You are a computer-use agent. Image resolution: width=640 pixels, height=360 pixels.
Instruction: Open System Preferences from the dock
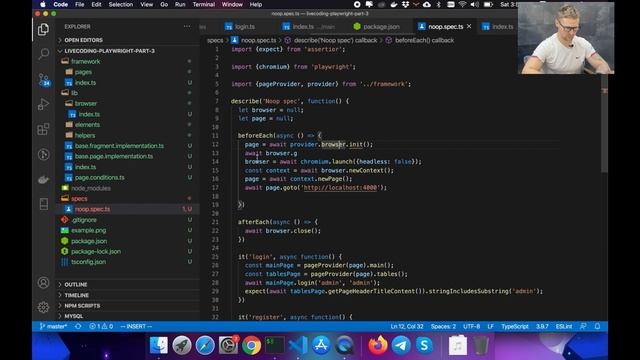[228, 345]
